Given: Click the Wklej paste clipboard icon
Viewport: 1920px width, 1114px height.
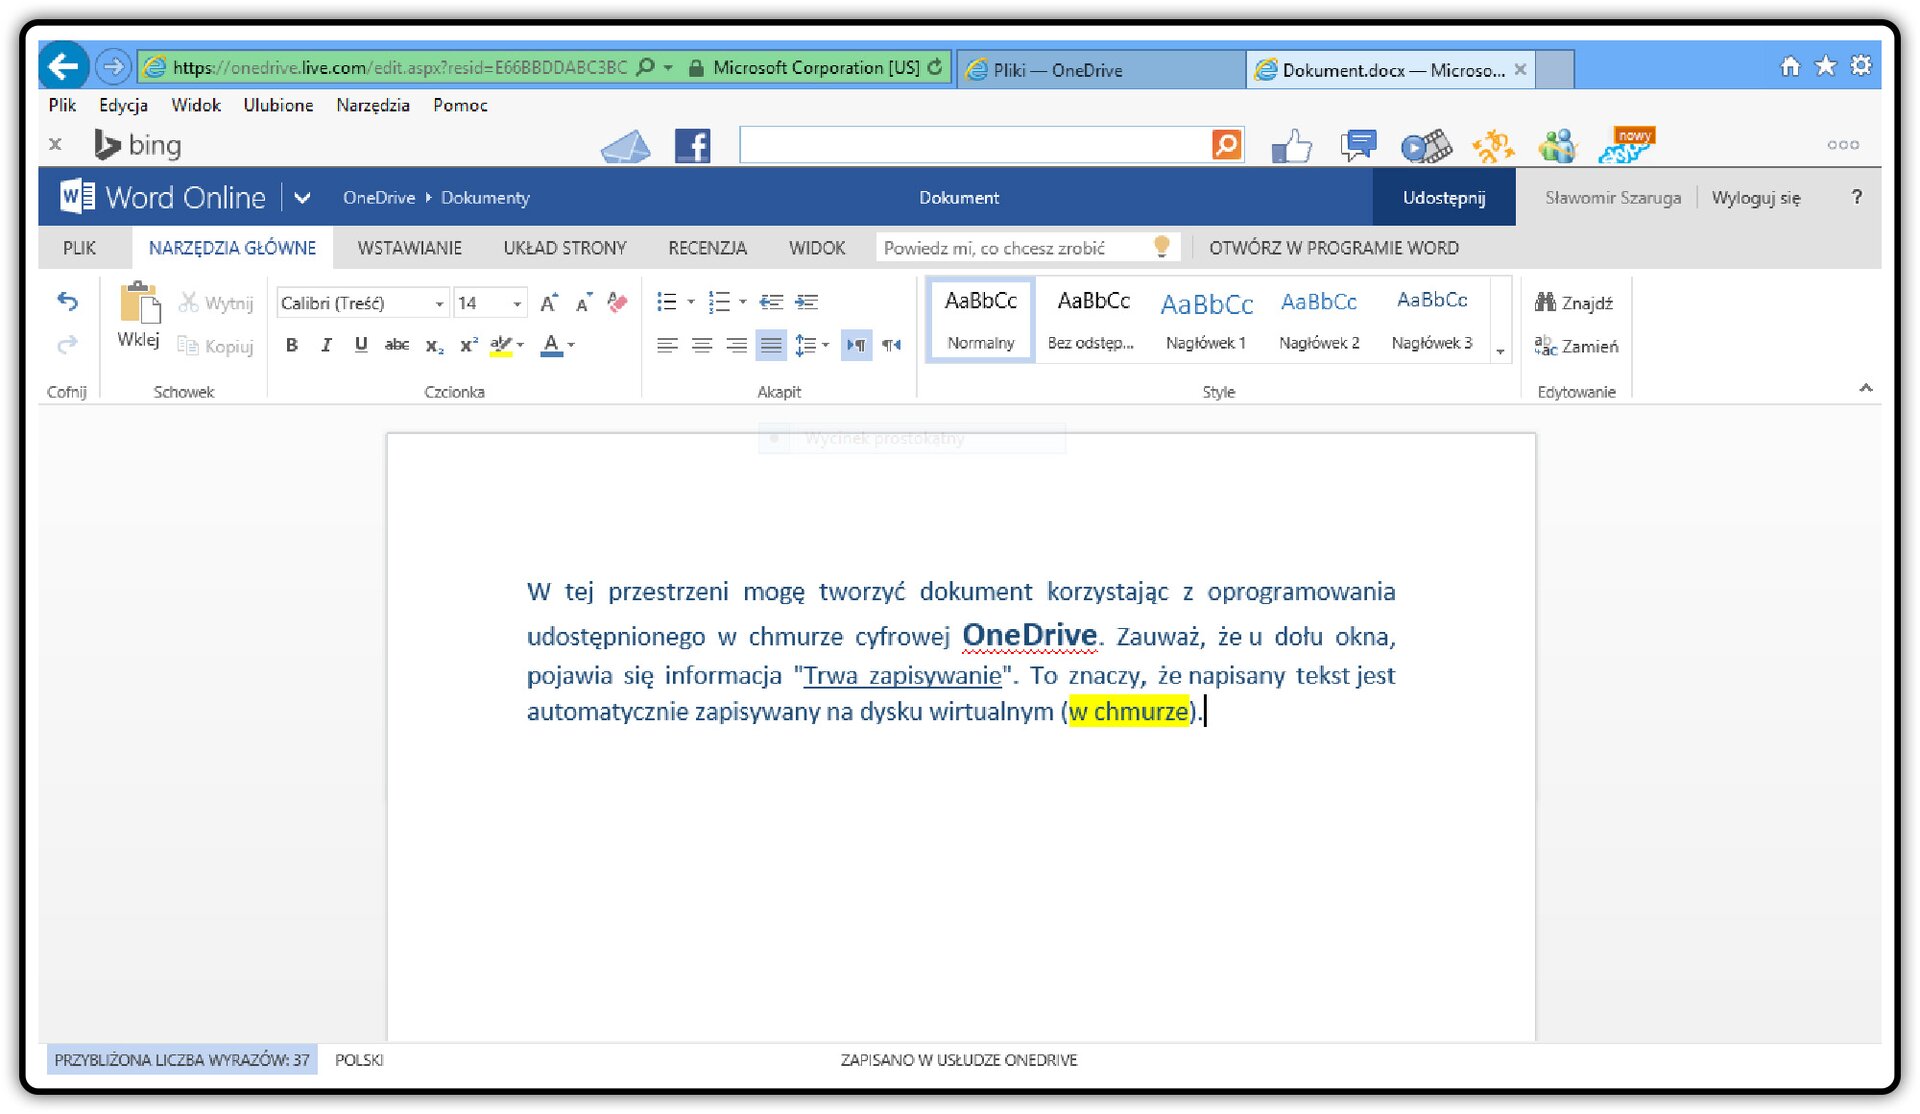Looking at the screenshot, I should point(139,303).
